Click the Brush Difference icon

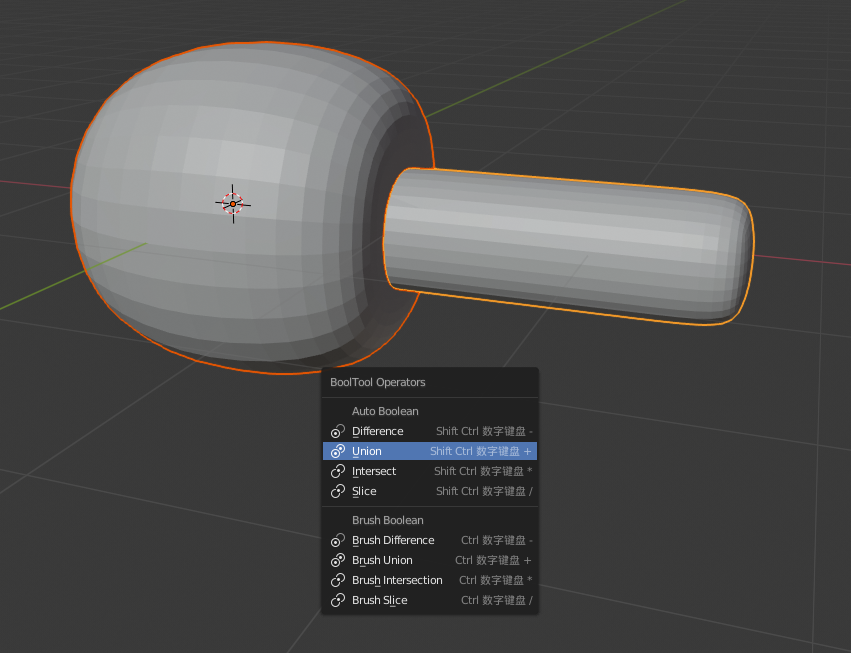(338, 540)
